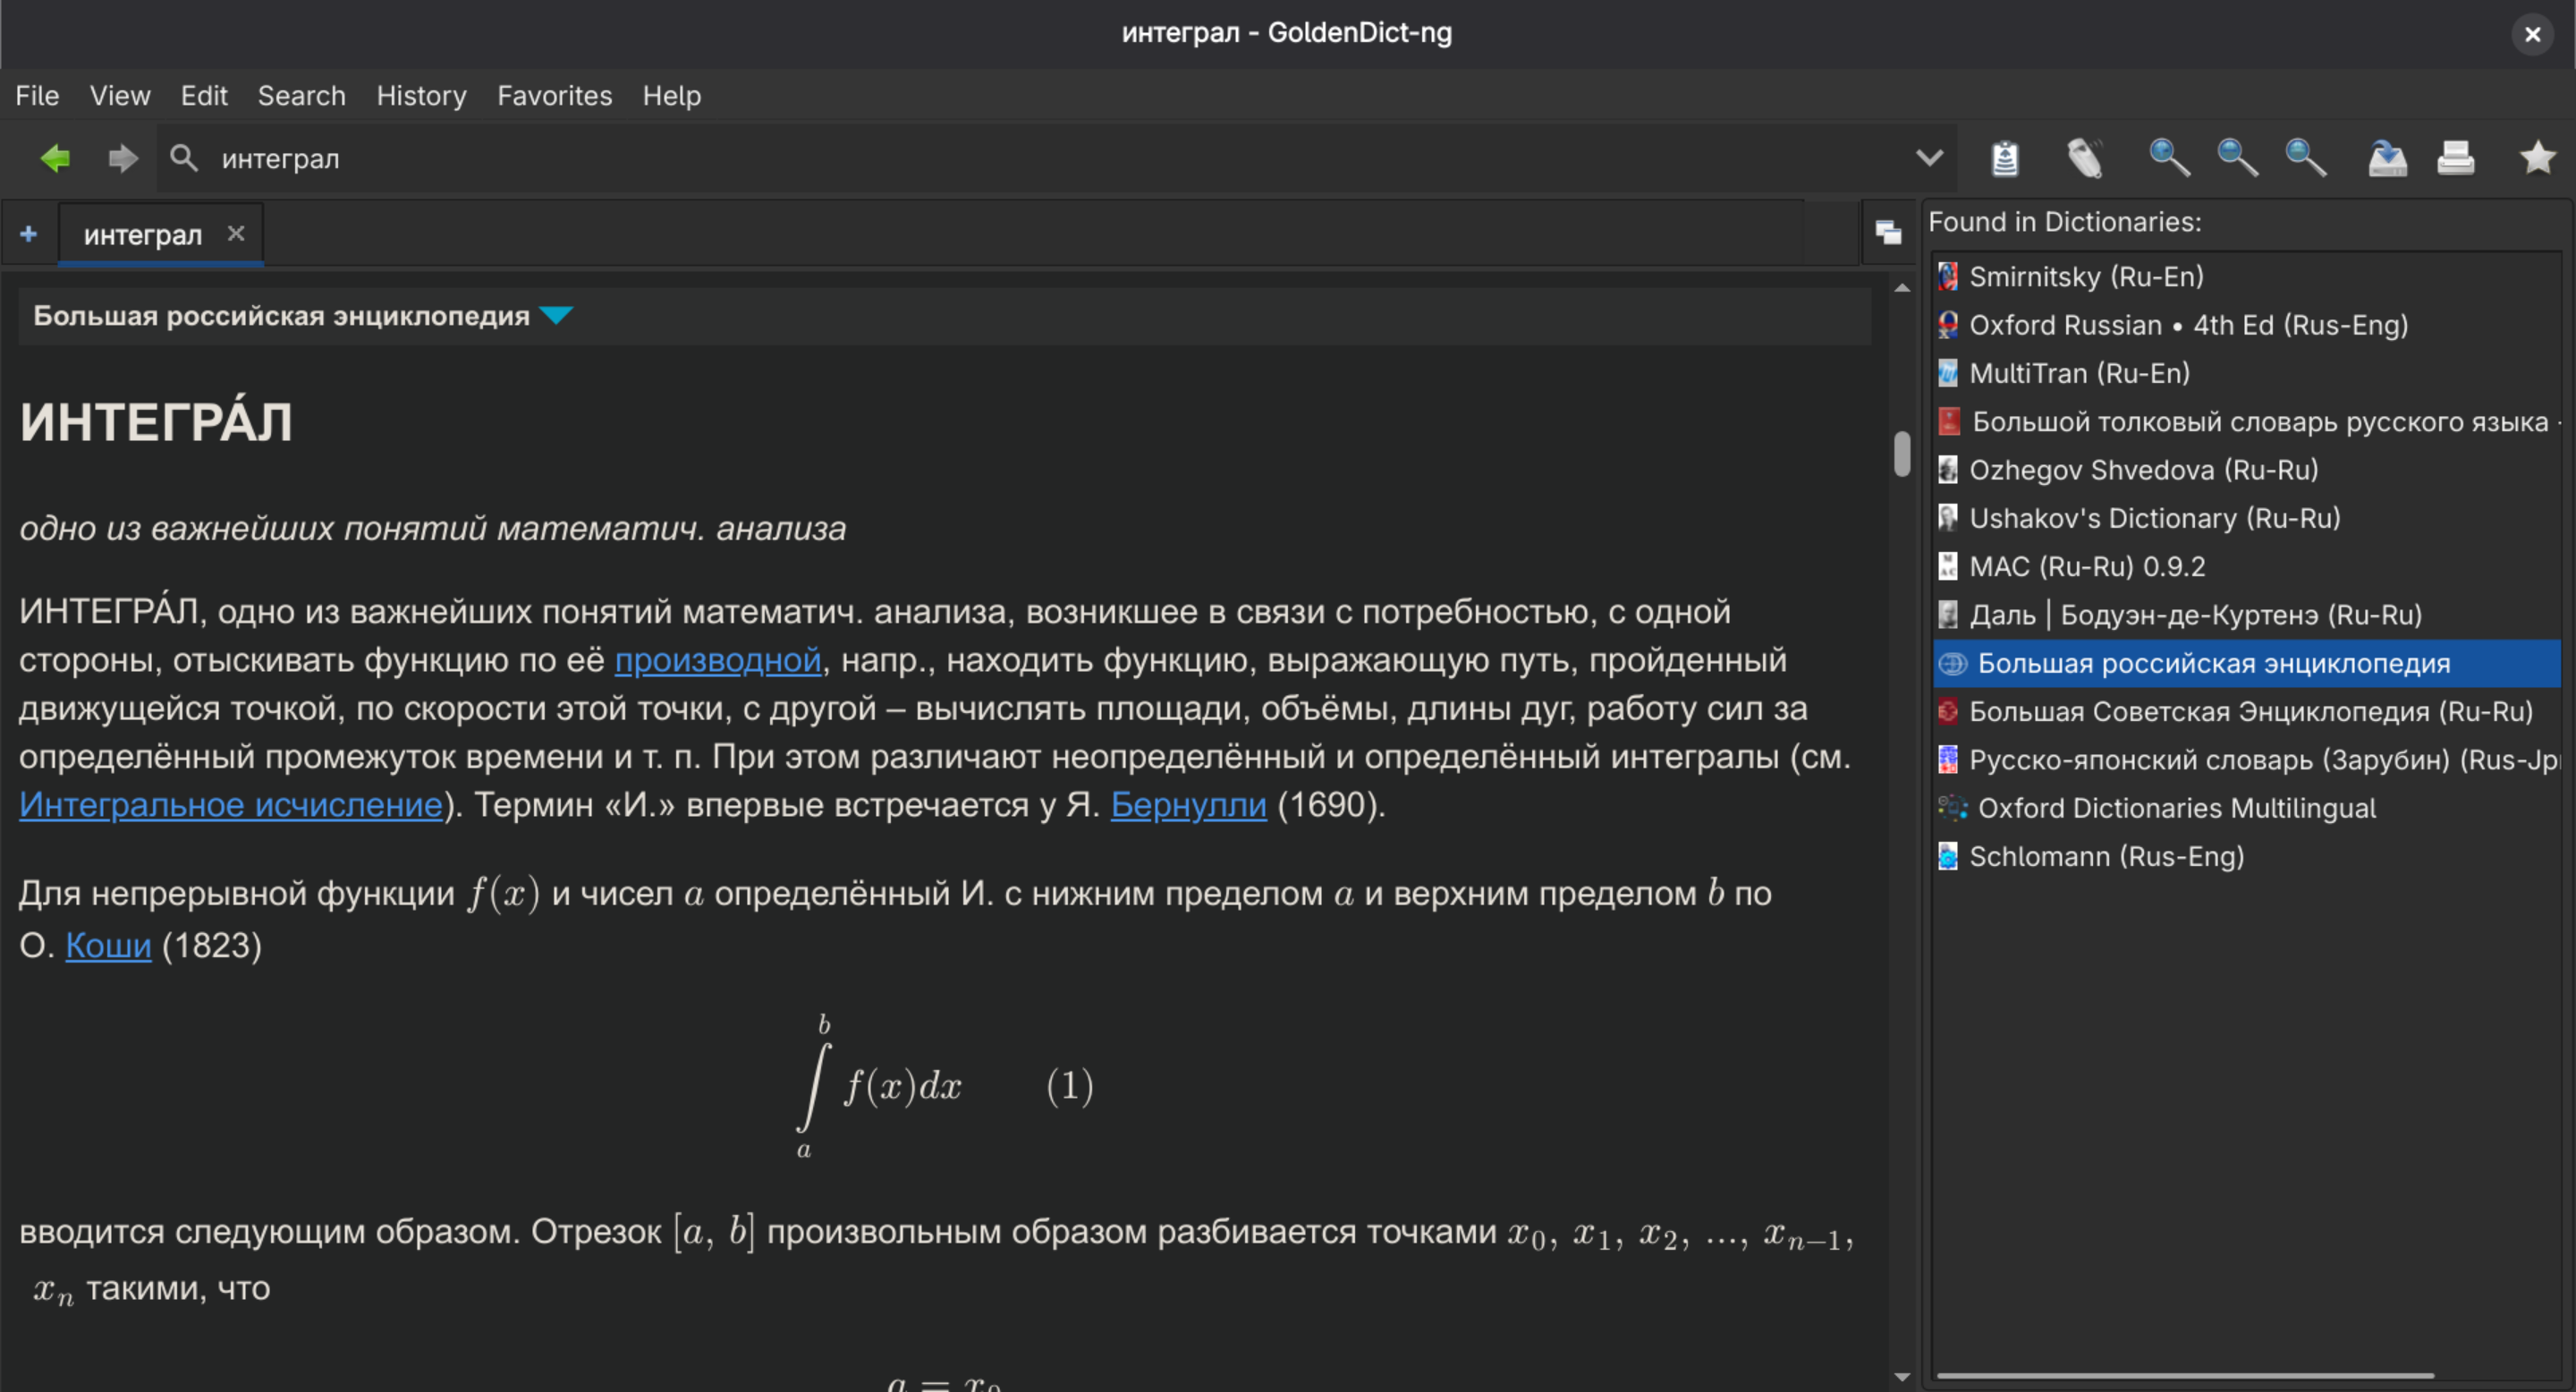2576x1392 pixels.
Task: Open the search history dropdown chevron
Action: point(1929,158)
